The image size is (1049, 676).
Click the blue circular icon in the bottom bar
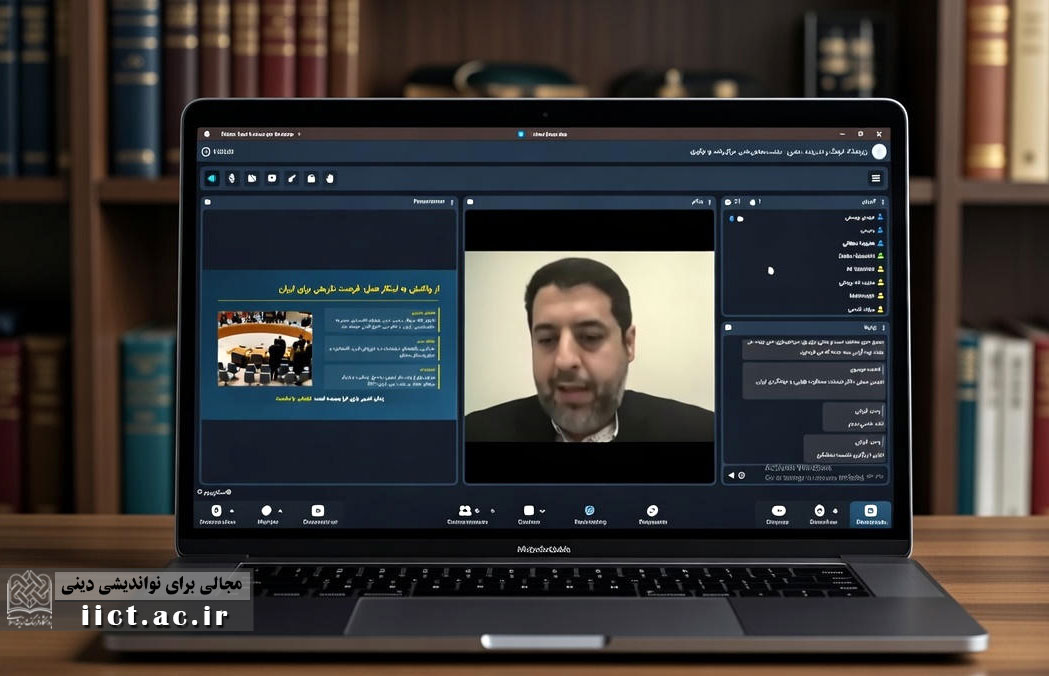589,510
